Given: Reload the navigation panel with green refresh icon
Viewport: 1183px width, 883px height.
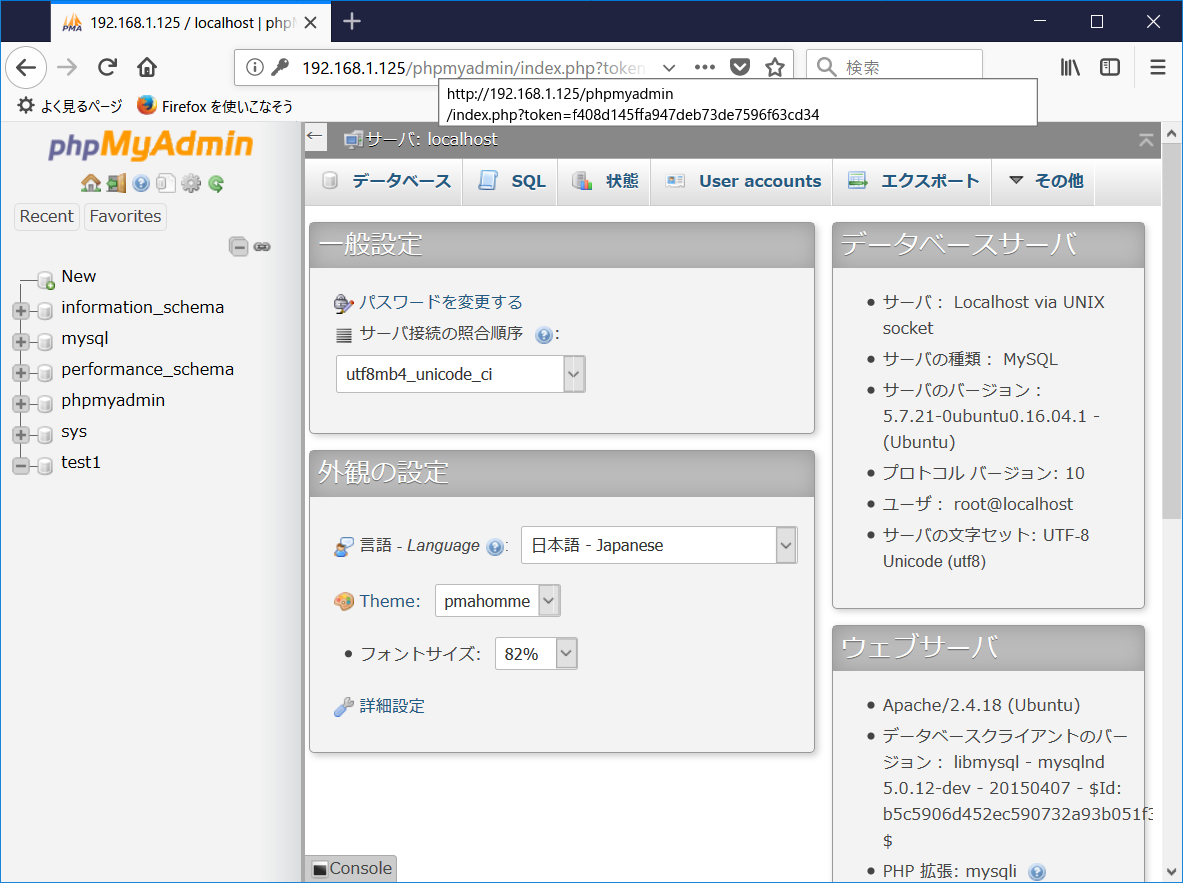Looking at the screenshot, I should click(216, 183).
